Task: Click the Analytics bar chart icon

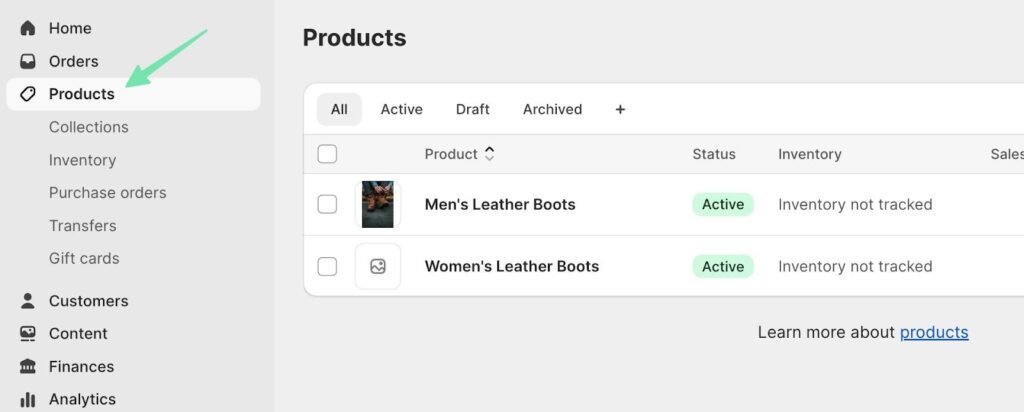Action: click(x=28, y=399)
